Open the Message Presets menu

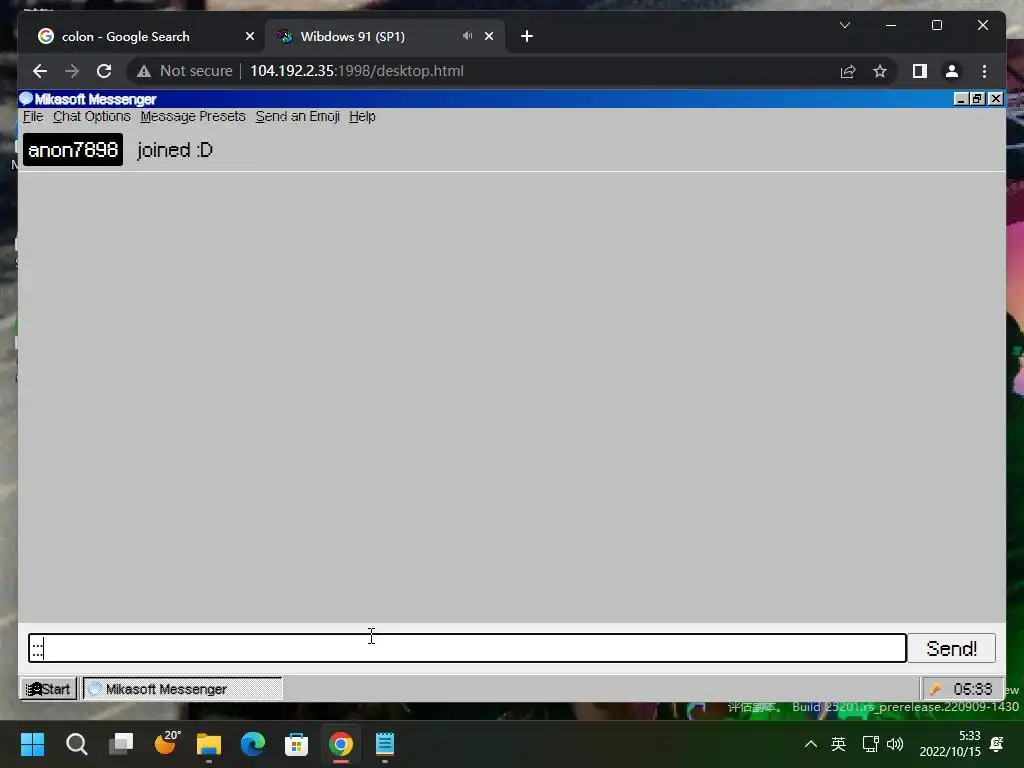tap(193, 116)
